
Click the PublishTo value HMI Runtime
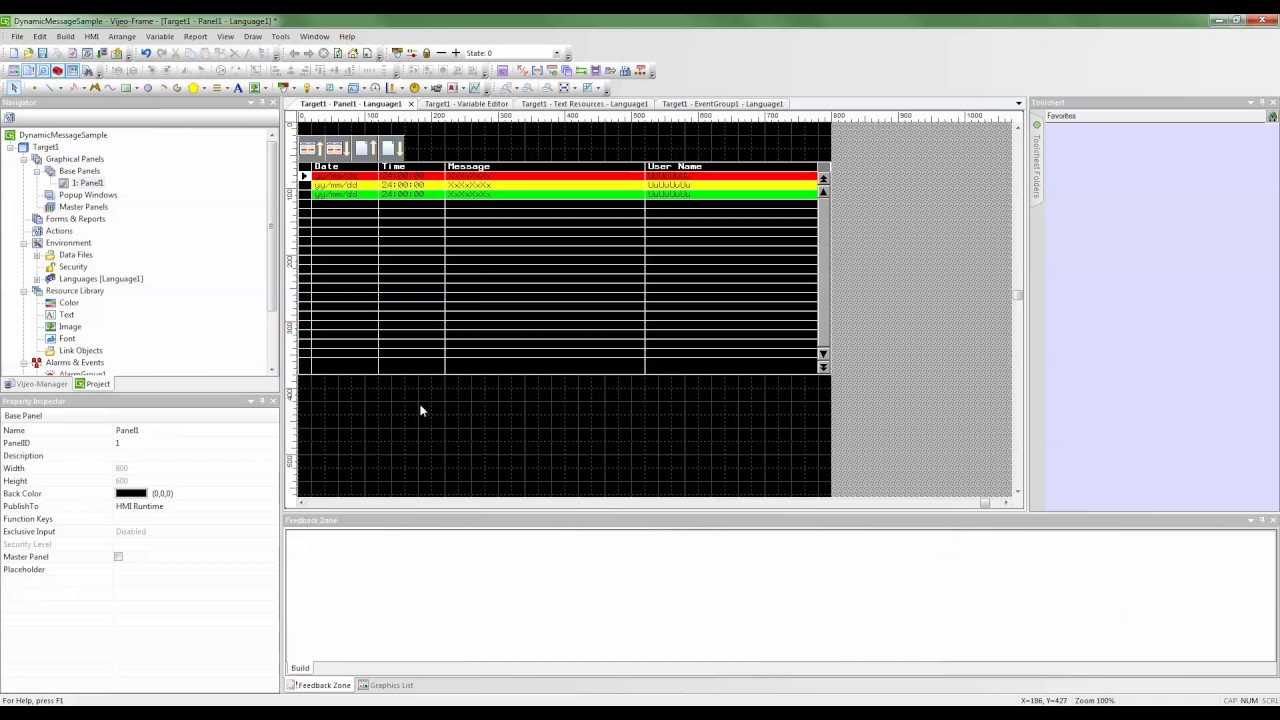pos(196,506)
